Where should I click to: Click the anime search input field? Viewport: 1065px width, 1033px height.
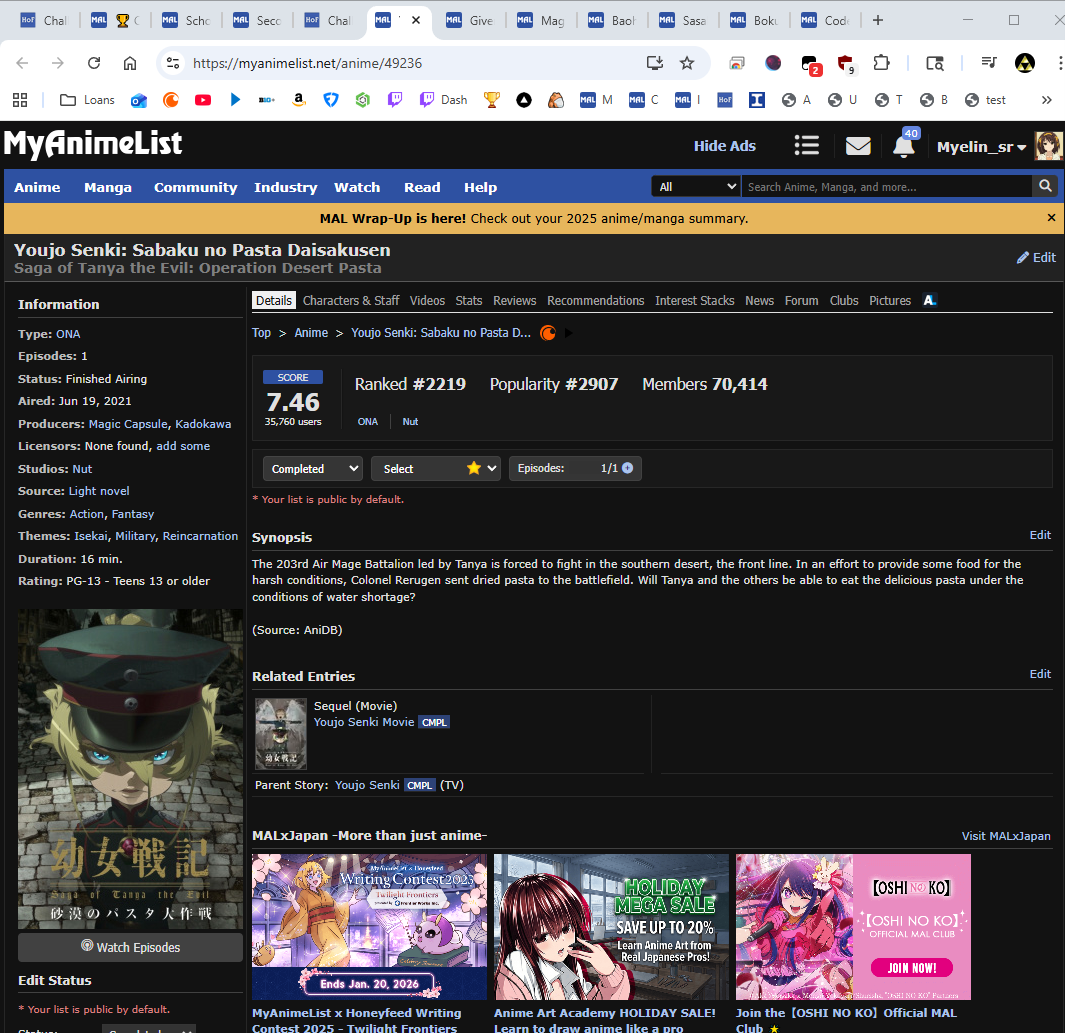886,186
